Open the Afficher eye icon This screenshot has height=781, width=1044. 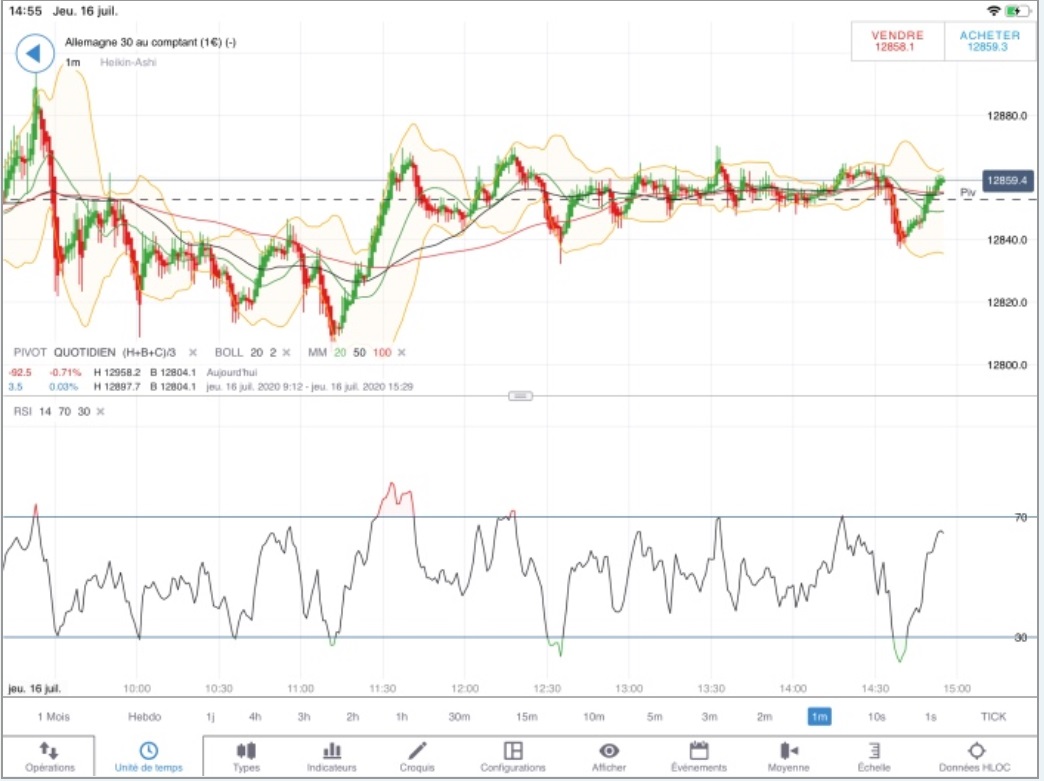(609, 750)
